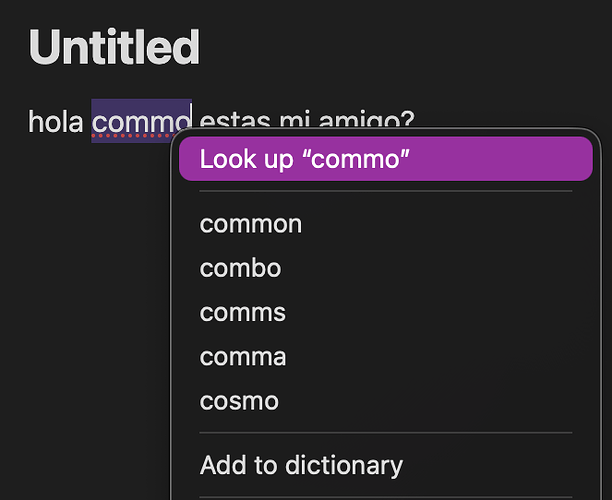Image resolution: width=612 pixels, height=500 pixels.
Task: Click Add to dictionary
Action: [301, 465]
